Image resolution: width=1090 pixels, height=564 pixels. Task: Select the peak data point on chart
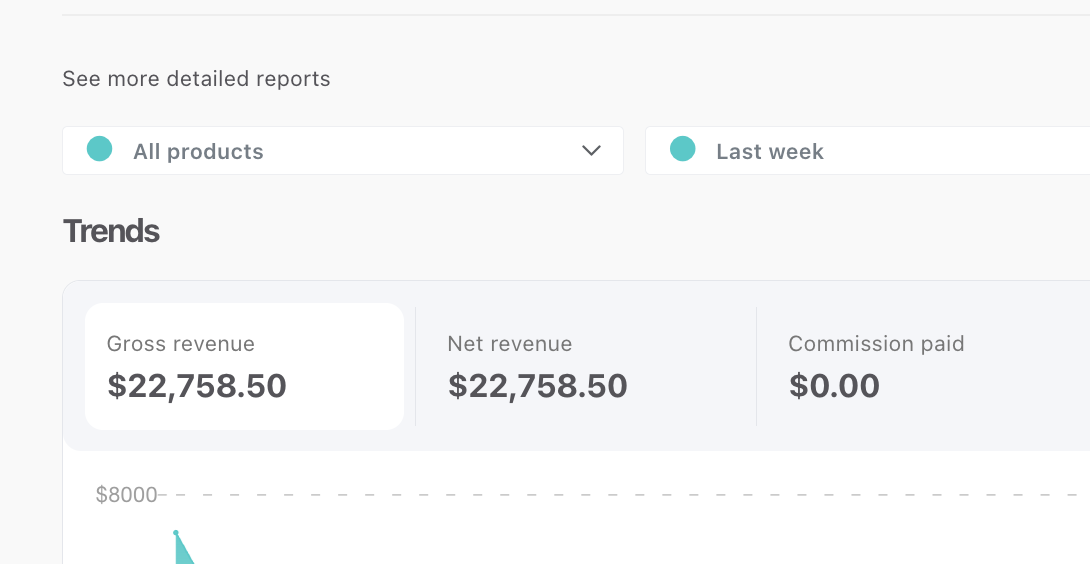point(176,533)
